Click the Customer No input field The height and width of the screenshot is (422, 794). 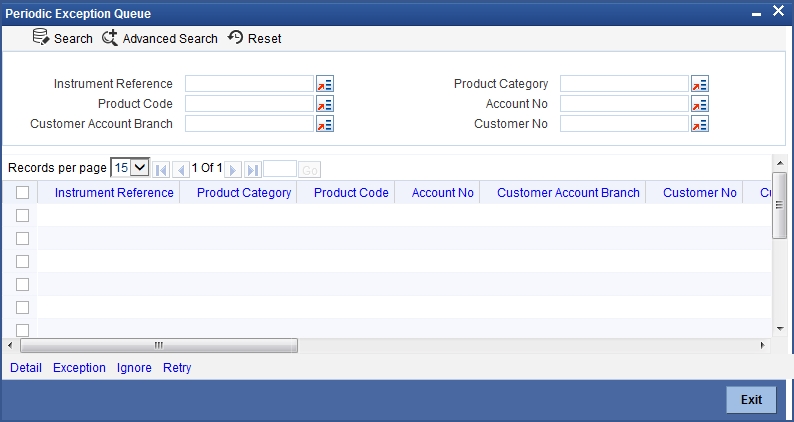pos(624,124)
